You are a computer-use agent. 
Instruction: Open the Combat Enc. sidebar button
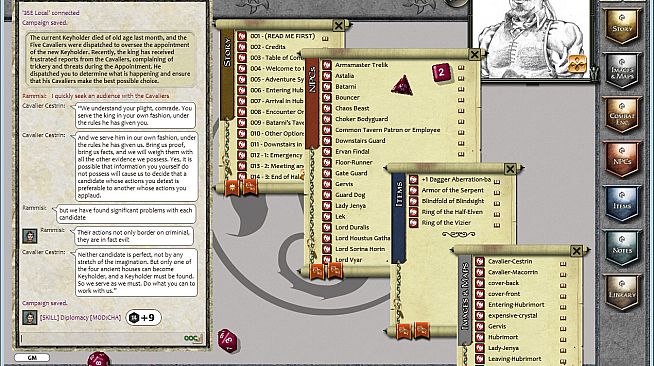coord(622,115)
